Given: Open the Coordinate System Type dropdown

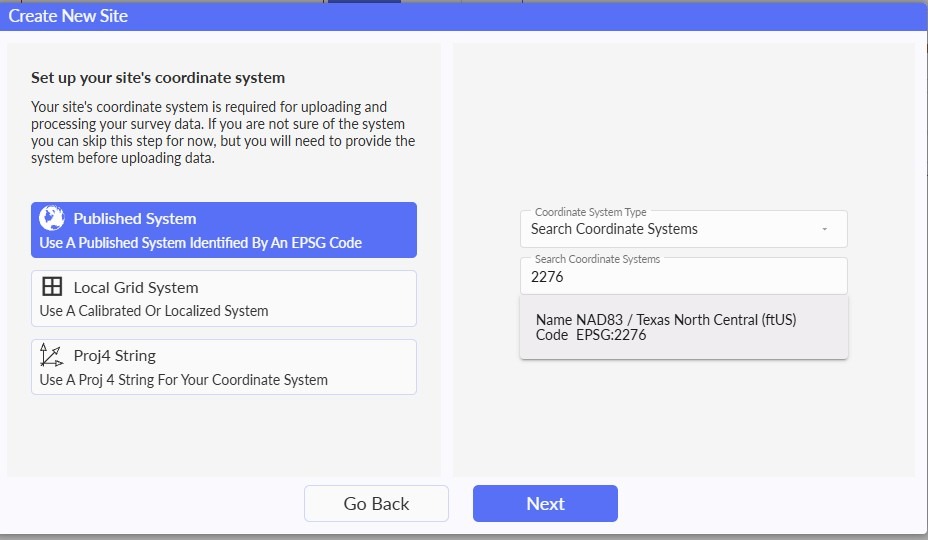Looking at the screenshot, I should click(x=684, y=229).
